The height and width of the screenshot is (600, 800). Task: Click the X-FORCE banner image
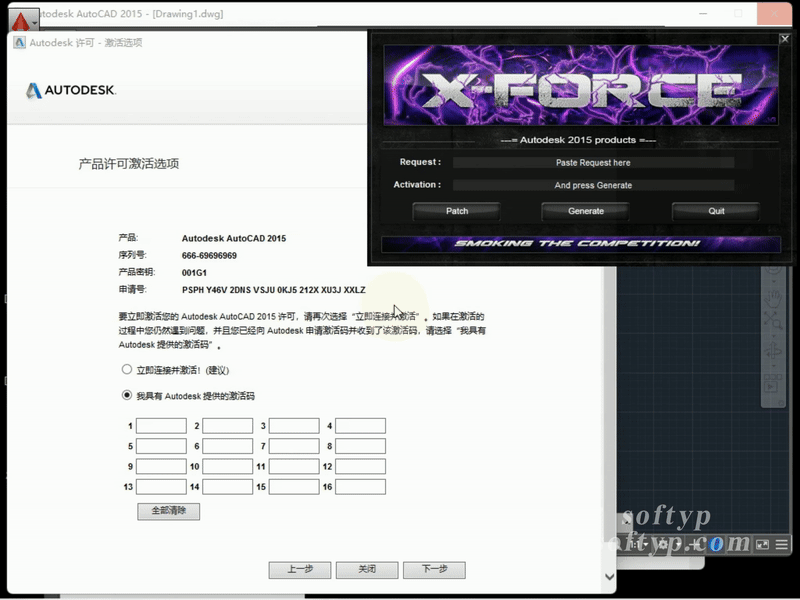pyautogui.click(x=581, y=85)
